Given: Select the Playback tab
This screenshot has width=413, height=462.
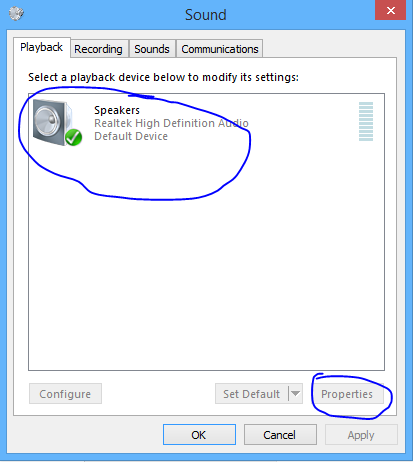Looking at the screenshot, I should click(x=42, y=47).
